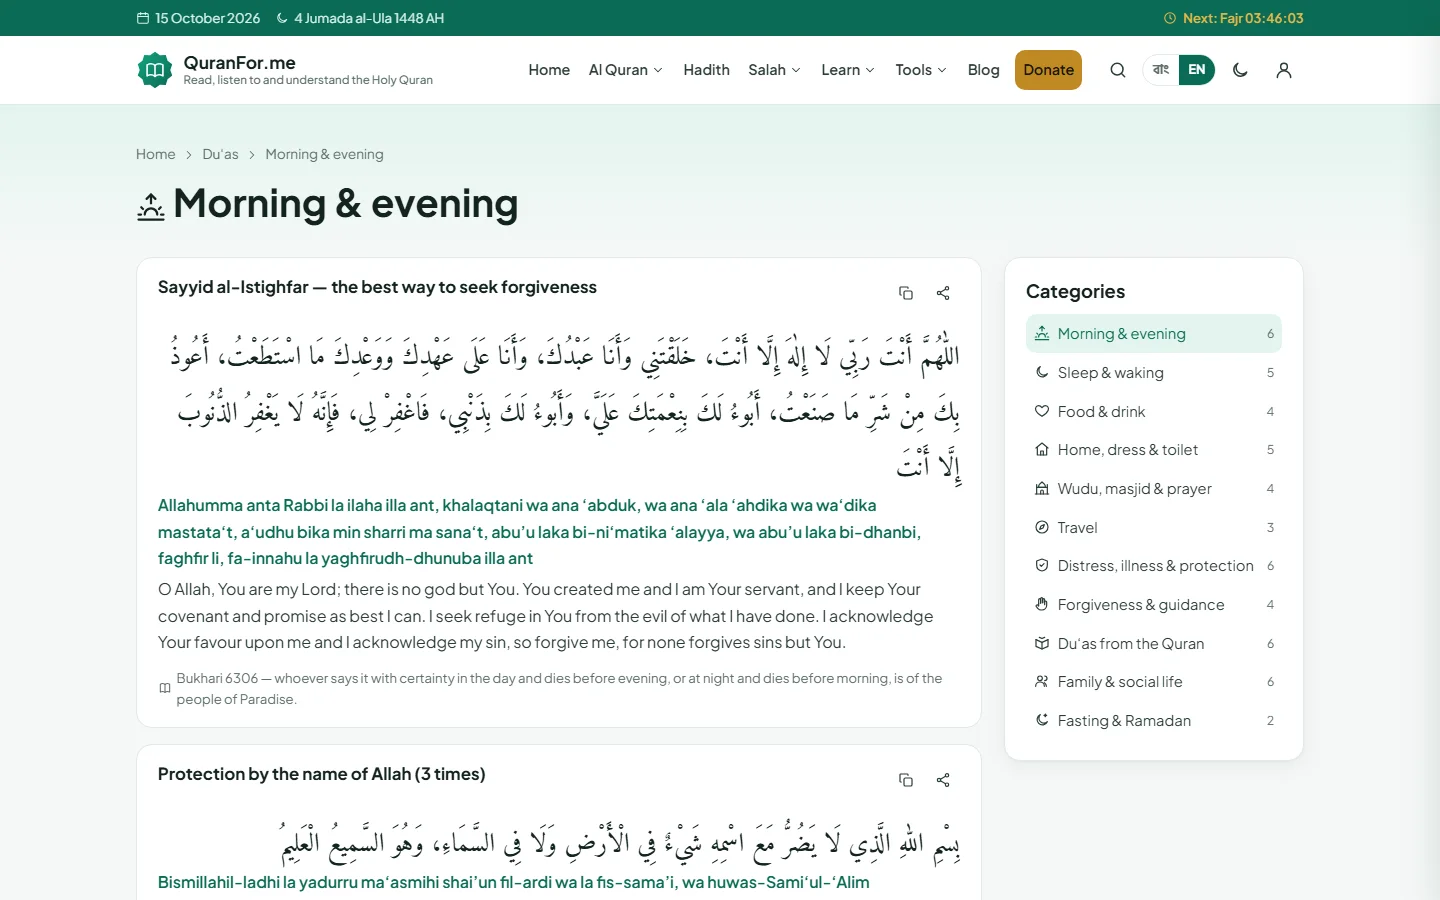Follow the Home breadcrumb link

tap(156, 154)
